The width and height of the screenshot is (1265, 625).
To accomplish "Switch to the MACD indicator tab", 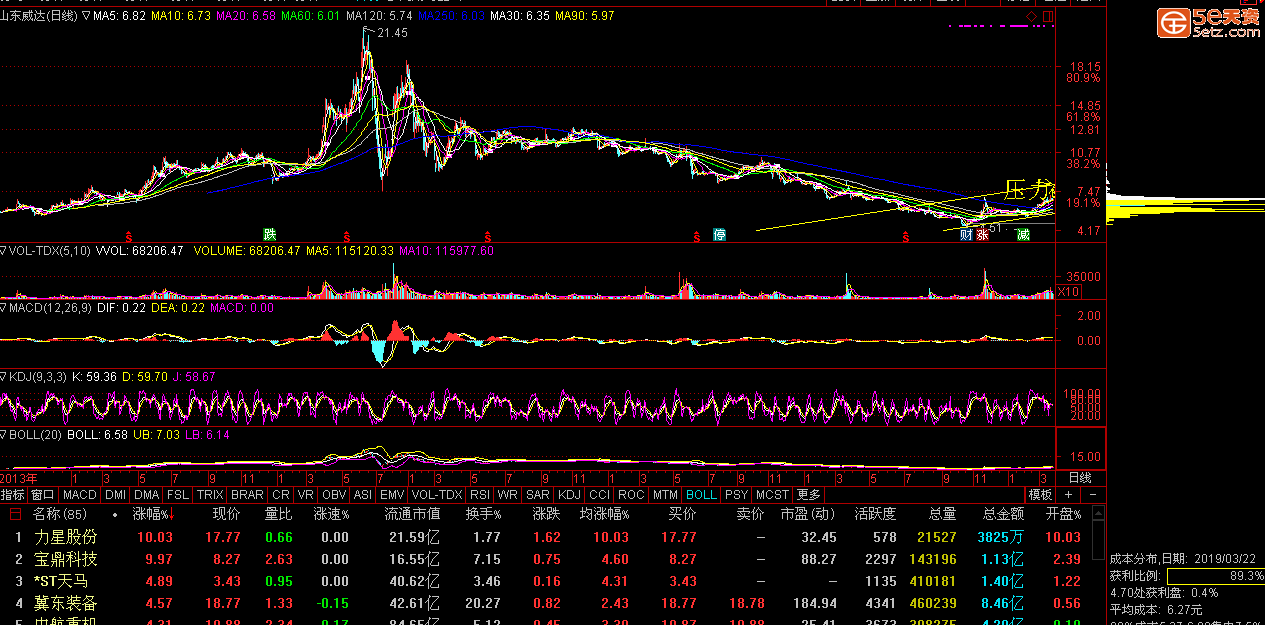I will point(79,494).
